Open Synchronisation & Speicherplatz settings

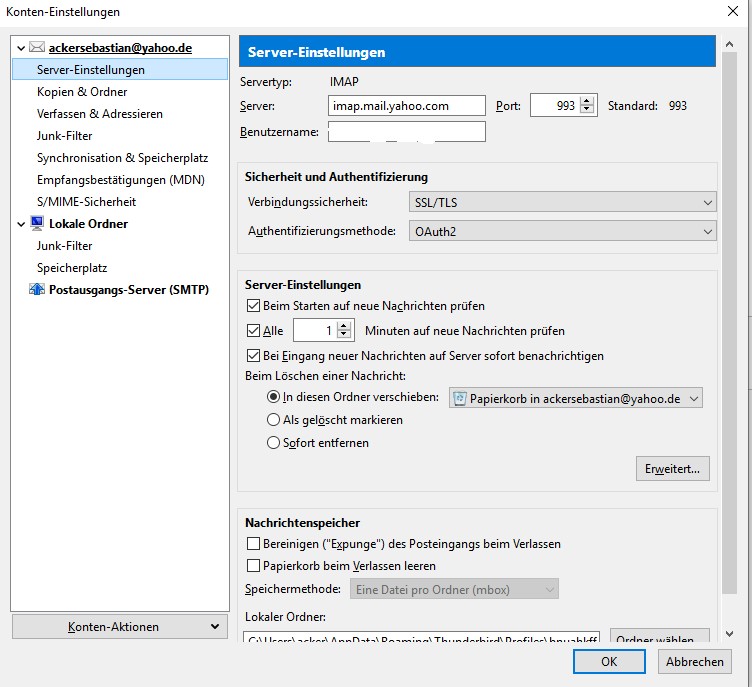122,158
